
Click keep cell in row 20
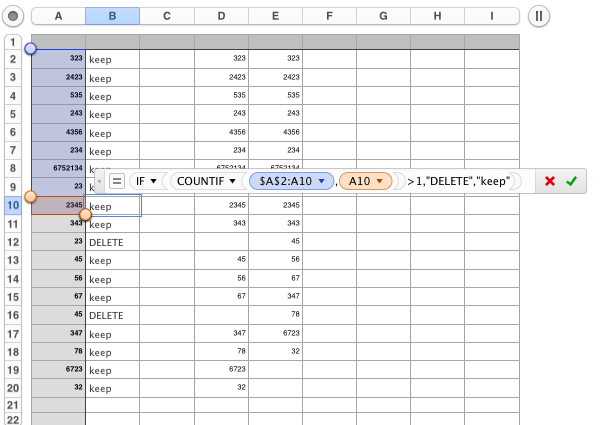pyautogui.click(x=112, y=388)
